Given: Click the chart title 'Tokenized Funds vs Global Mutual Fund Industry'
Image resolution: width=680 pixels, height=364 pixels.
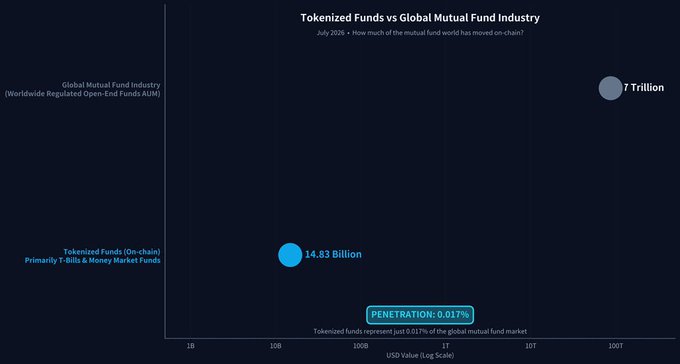Looking at the screenshot, I should 420,18.
